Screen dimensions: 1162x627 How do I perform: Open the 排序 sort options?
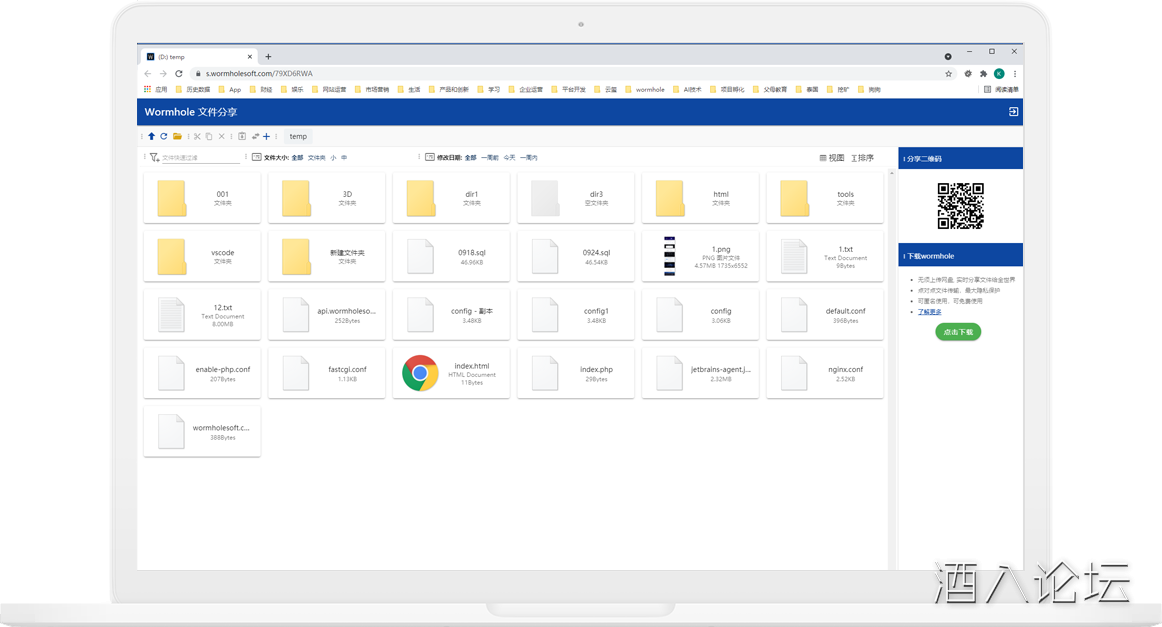(x=862, y=158)
